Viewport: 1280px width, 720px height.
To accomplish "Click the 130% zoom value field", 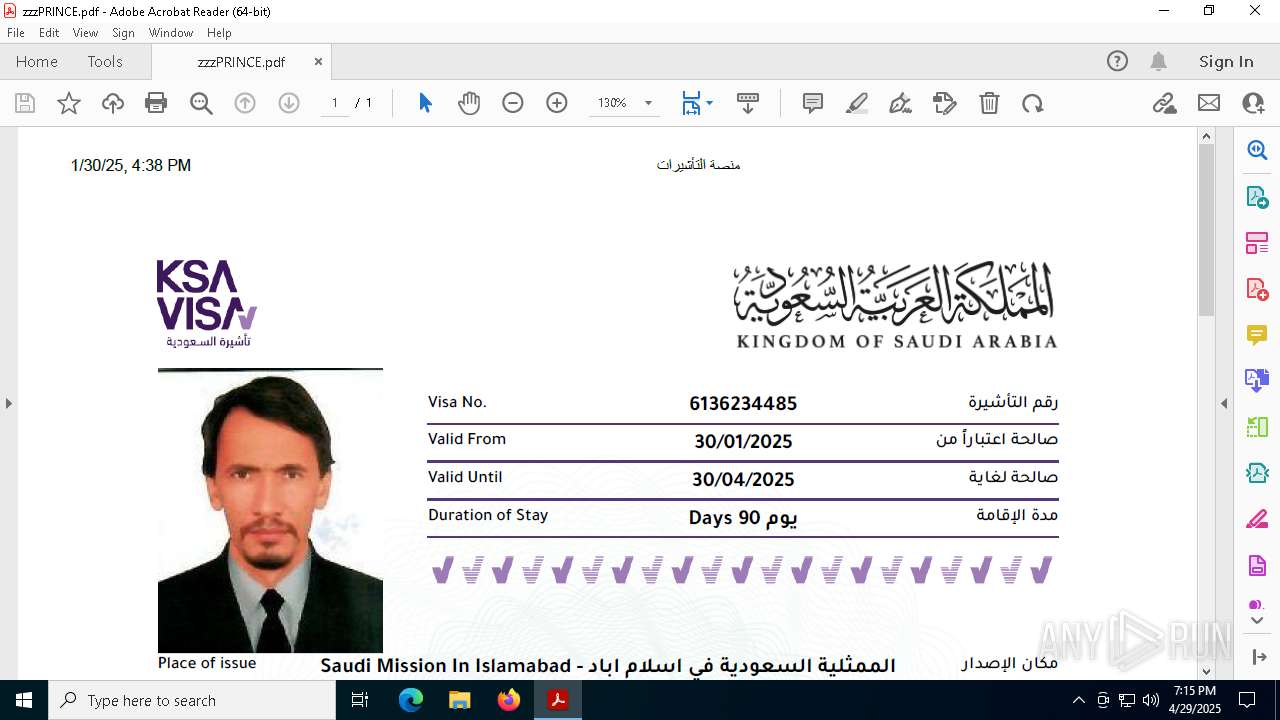I will pyautogui.click(x=612, y=103).
